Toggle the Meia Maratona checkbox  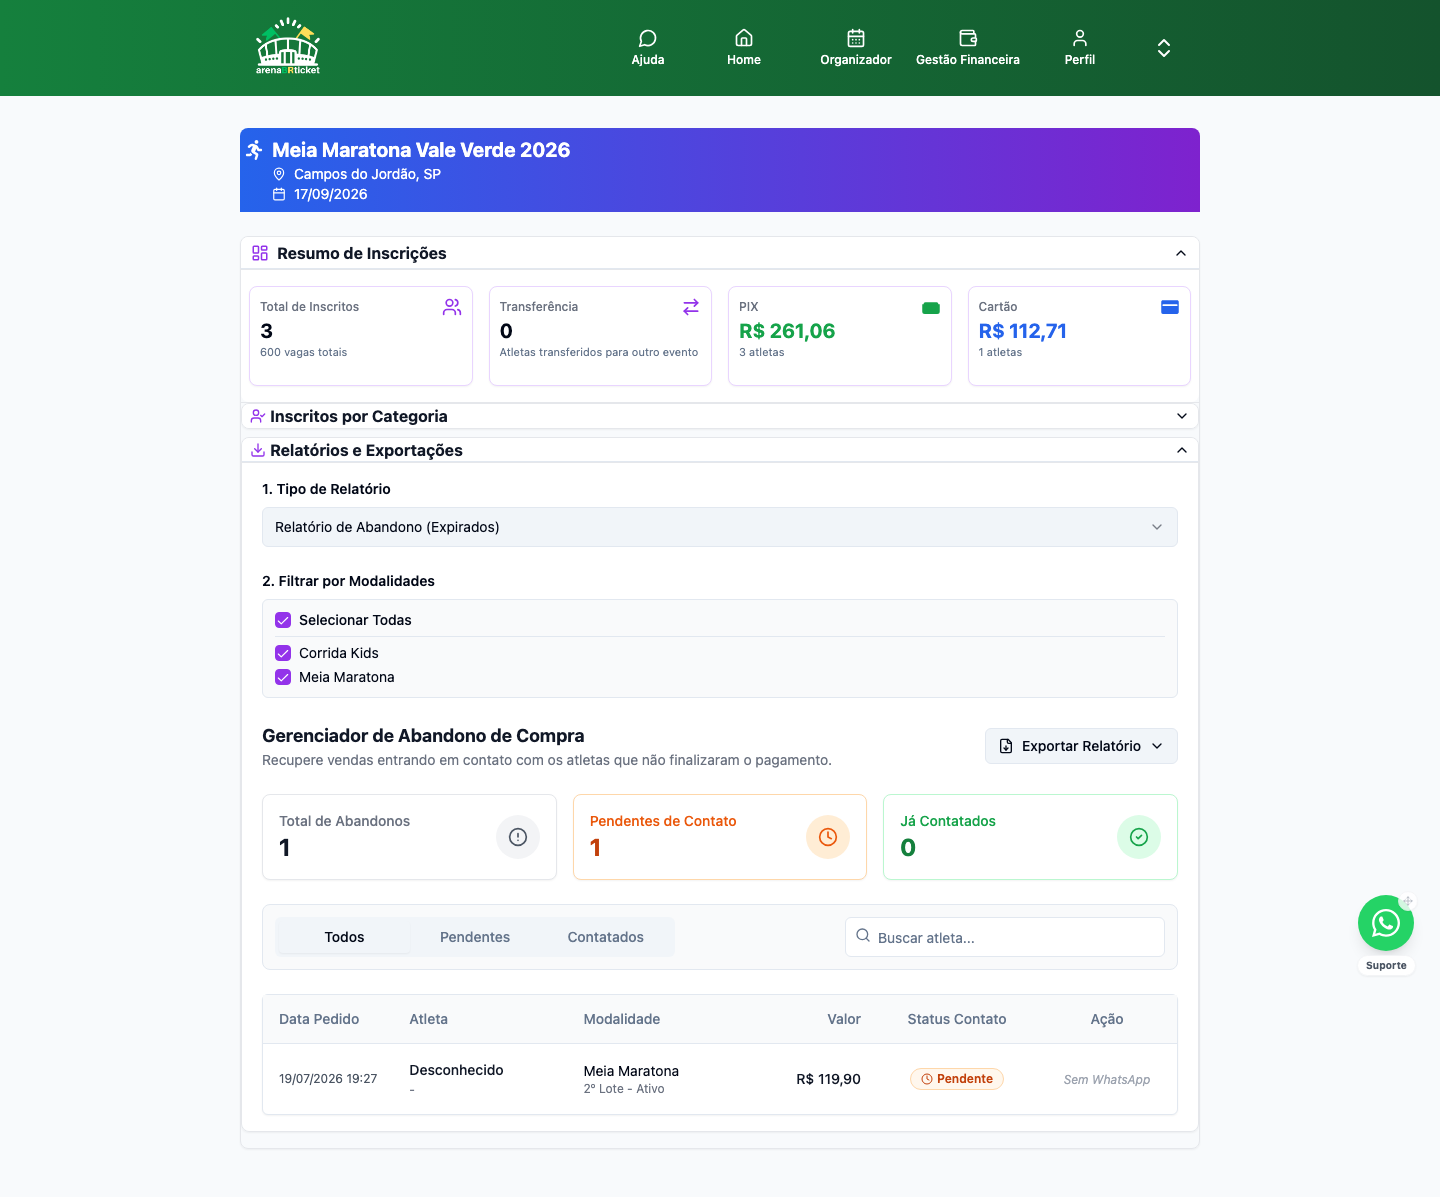[x=283, y=677]
